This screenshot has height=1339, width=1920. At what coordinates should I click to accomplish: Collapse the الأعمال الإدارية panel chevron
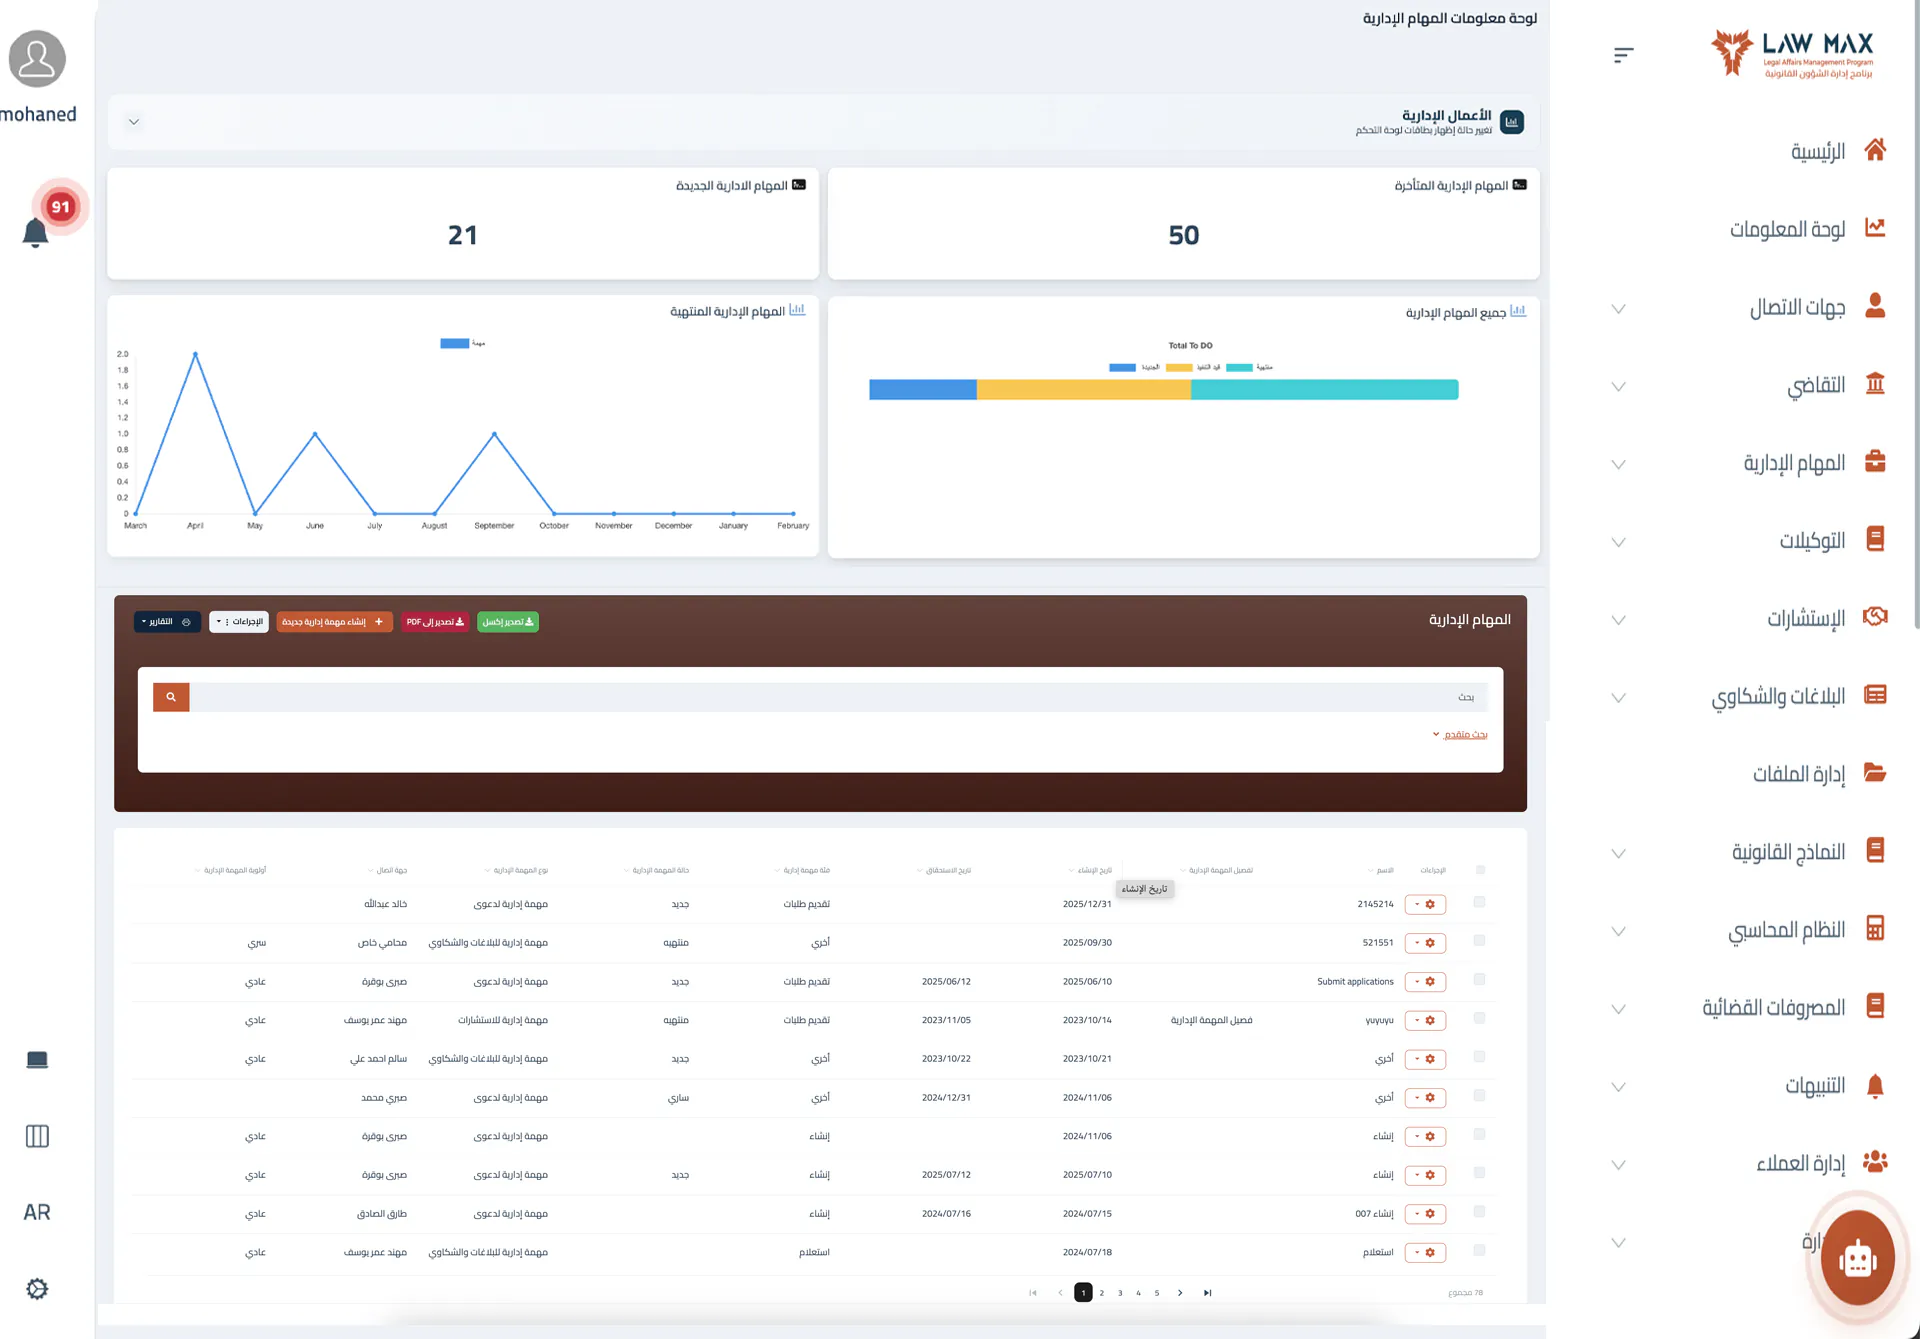click(x=133, y=122)
